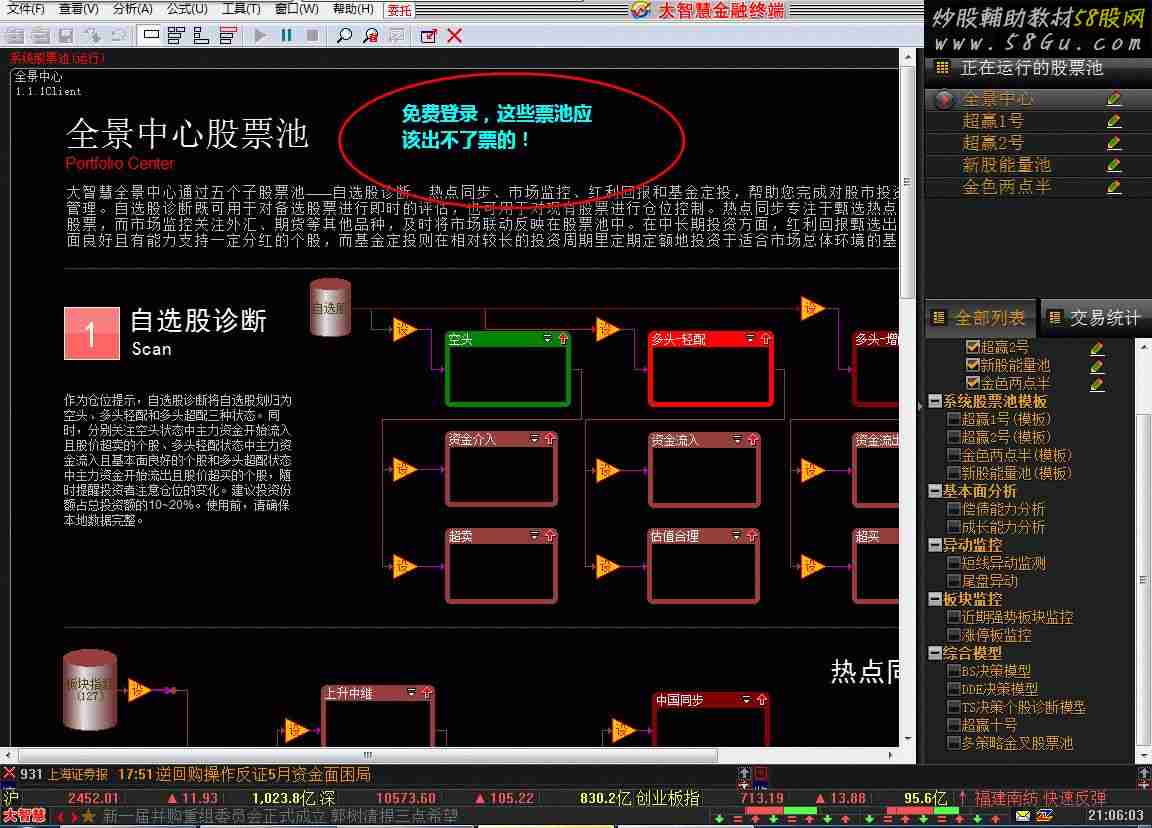
Task: Check 成长能力分析 checkbox
Action: 954,527
